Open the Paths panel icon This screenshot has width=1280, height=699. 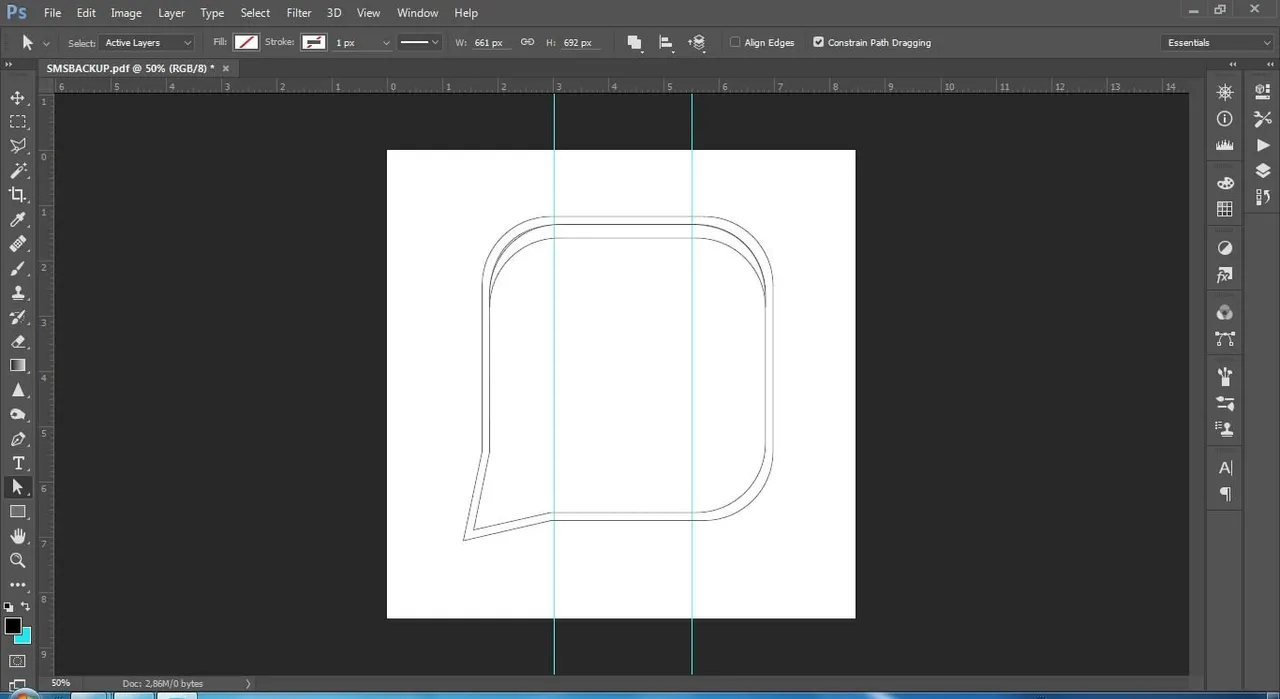(1225, 339)
